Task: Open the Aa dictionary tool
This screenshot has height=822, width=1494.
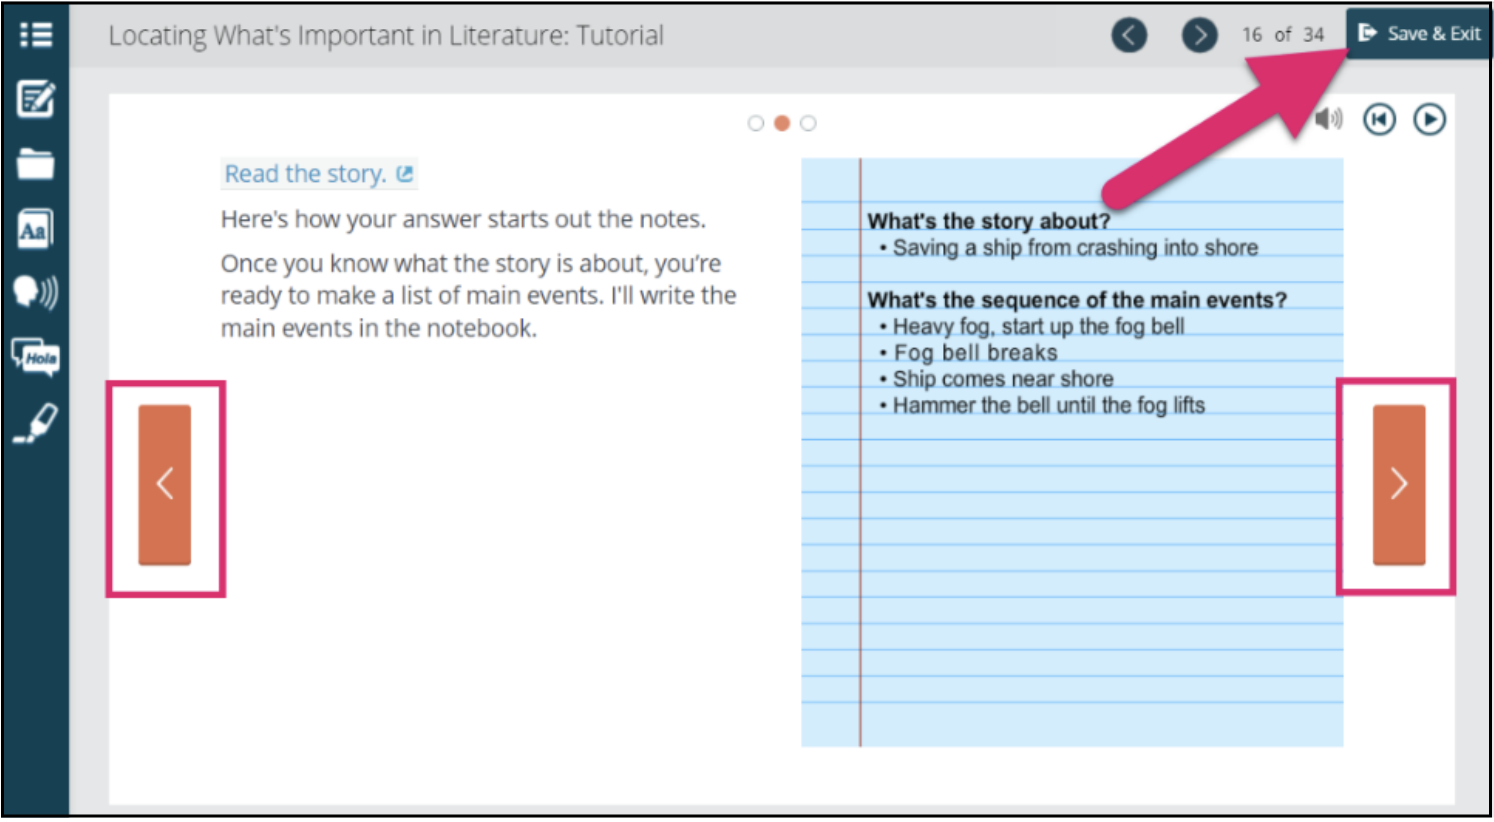Action: coord(36,230)
